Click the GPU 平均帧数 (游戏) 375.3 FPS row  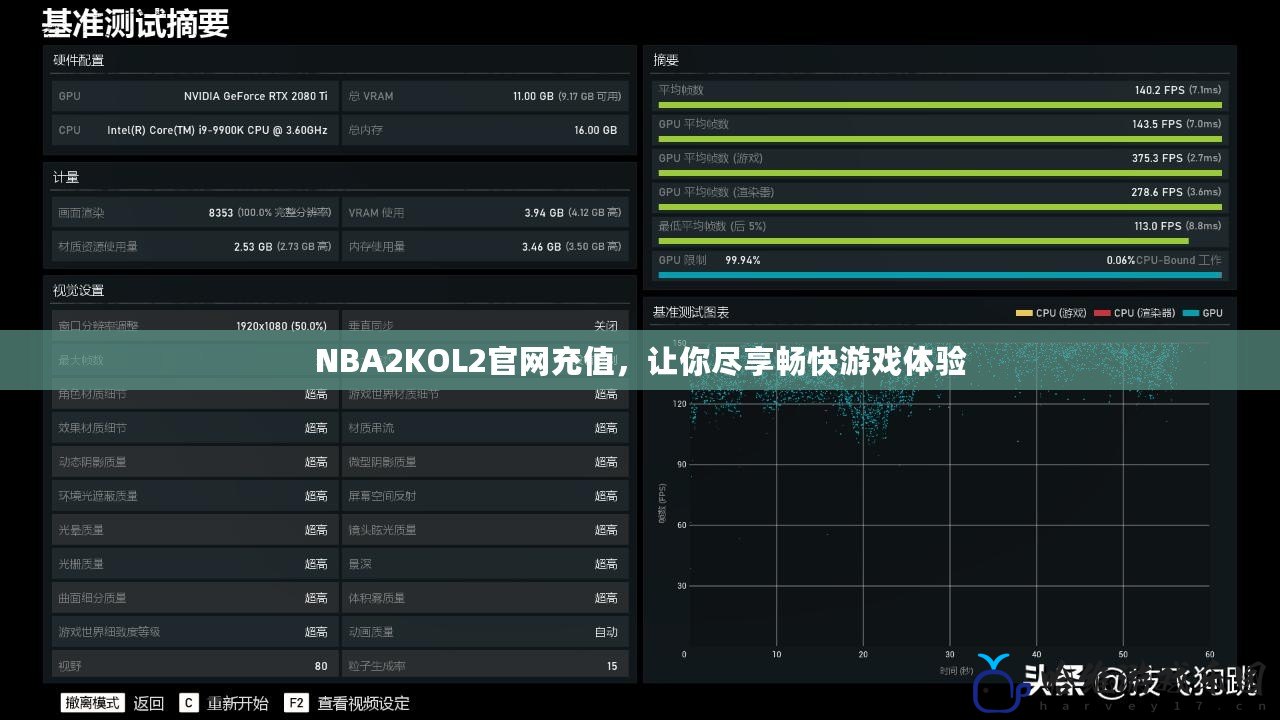939,162
